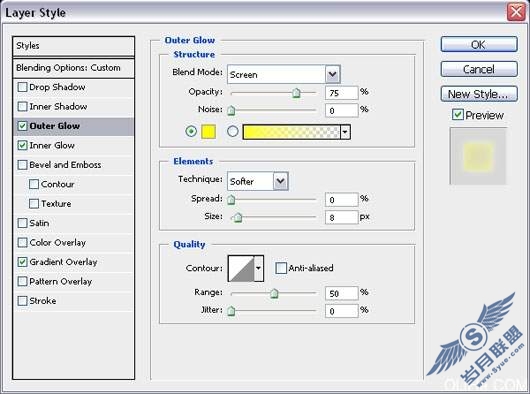Click the Opacity value field
The height and width of the screenshot is (394, 530).
coord(341,93)
